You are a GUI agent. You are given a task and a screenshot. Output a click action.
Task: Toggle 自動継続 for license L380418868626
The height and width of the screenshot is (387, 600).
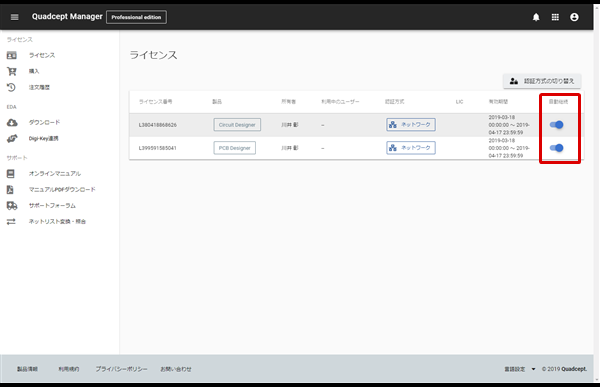click(557, 125)
